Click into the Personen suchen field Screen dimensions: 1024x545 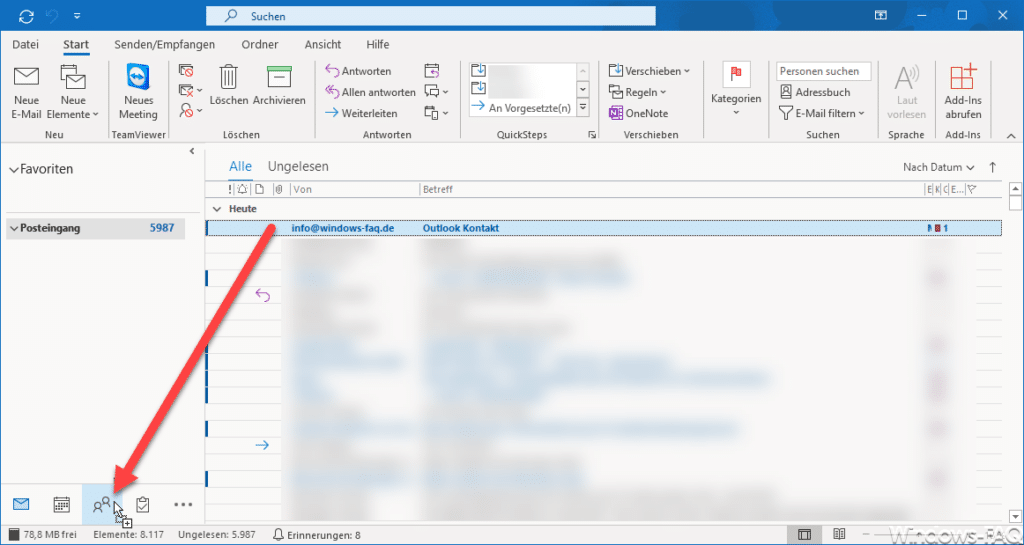824,71
